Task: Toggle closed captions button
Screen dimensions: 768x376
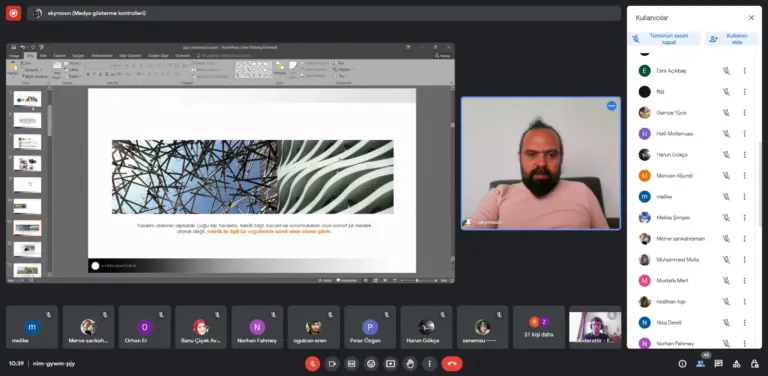Action: coord(351,364)
